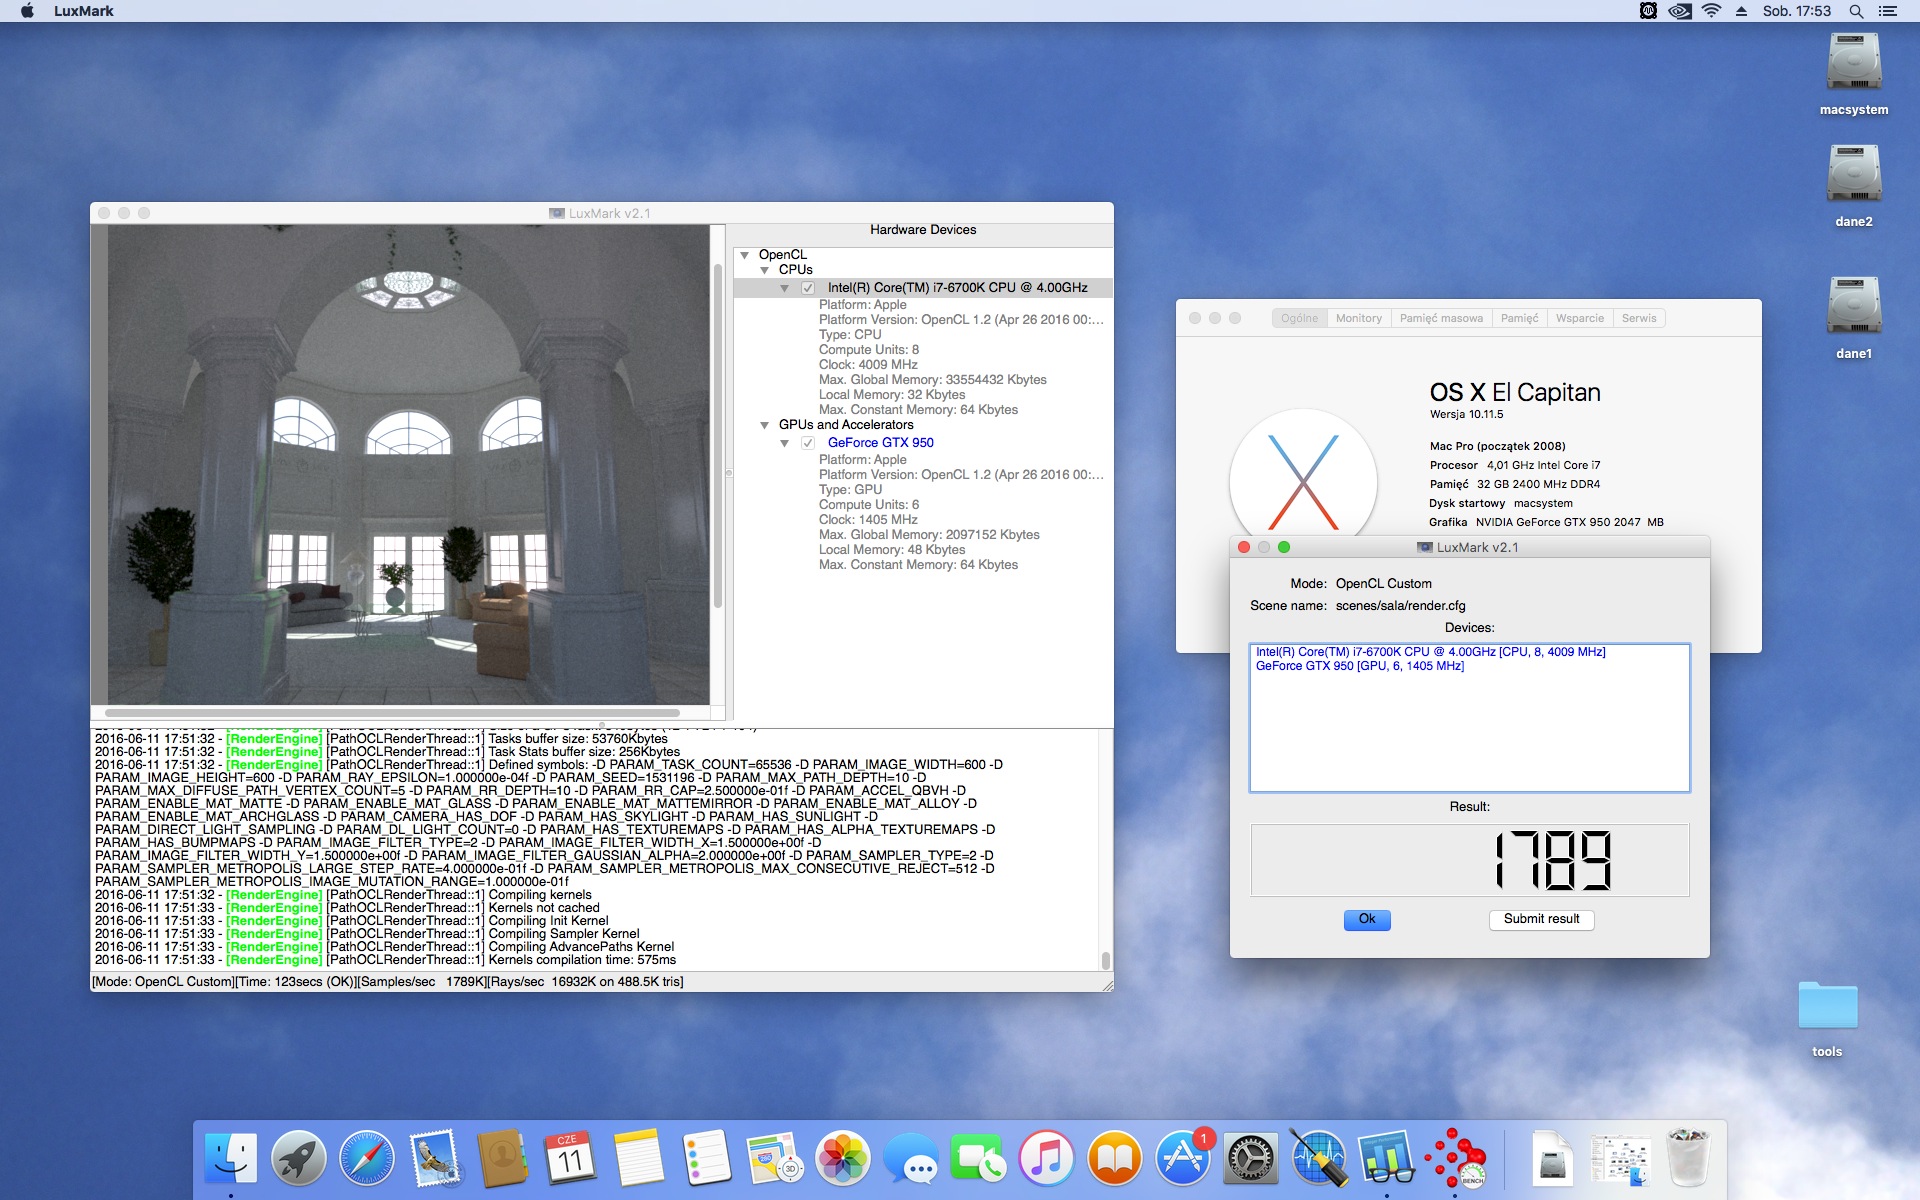Screen dimensions: 1920x1200
Task: Click the Devices list text box
Action: (x=1469, y=718)
